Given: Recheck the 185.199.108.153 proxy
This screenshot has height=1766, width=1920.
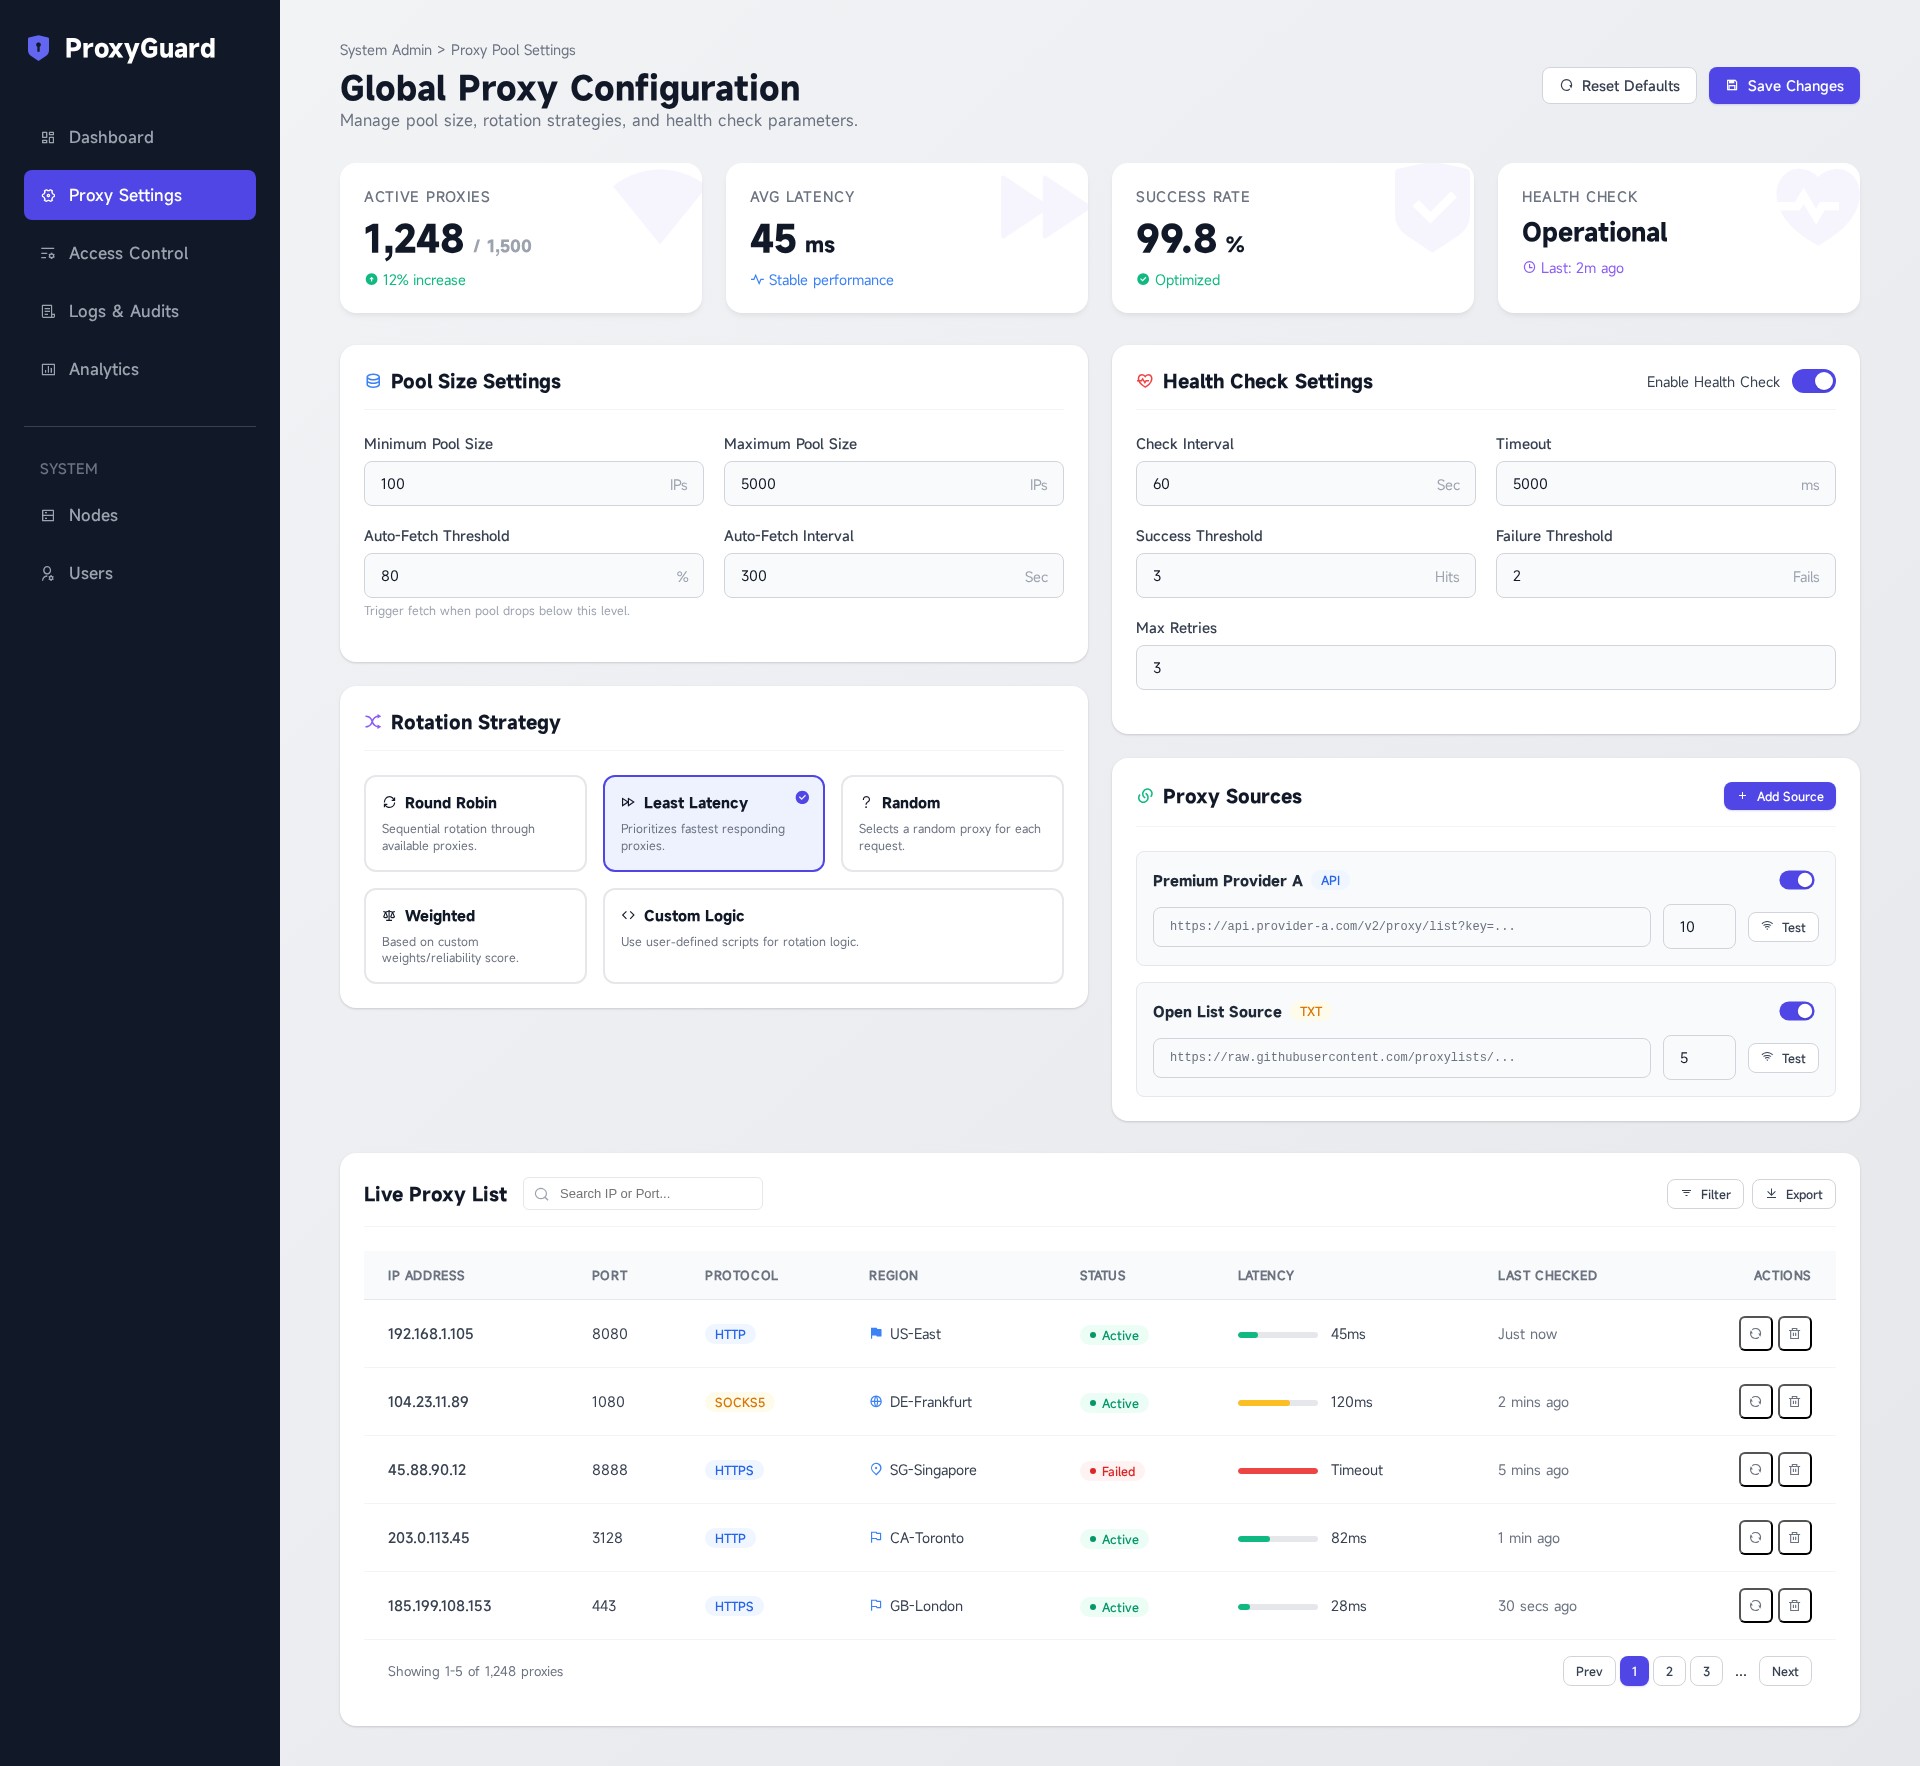Looking at the screenshot, I should coord(1755,1605).
